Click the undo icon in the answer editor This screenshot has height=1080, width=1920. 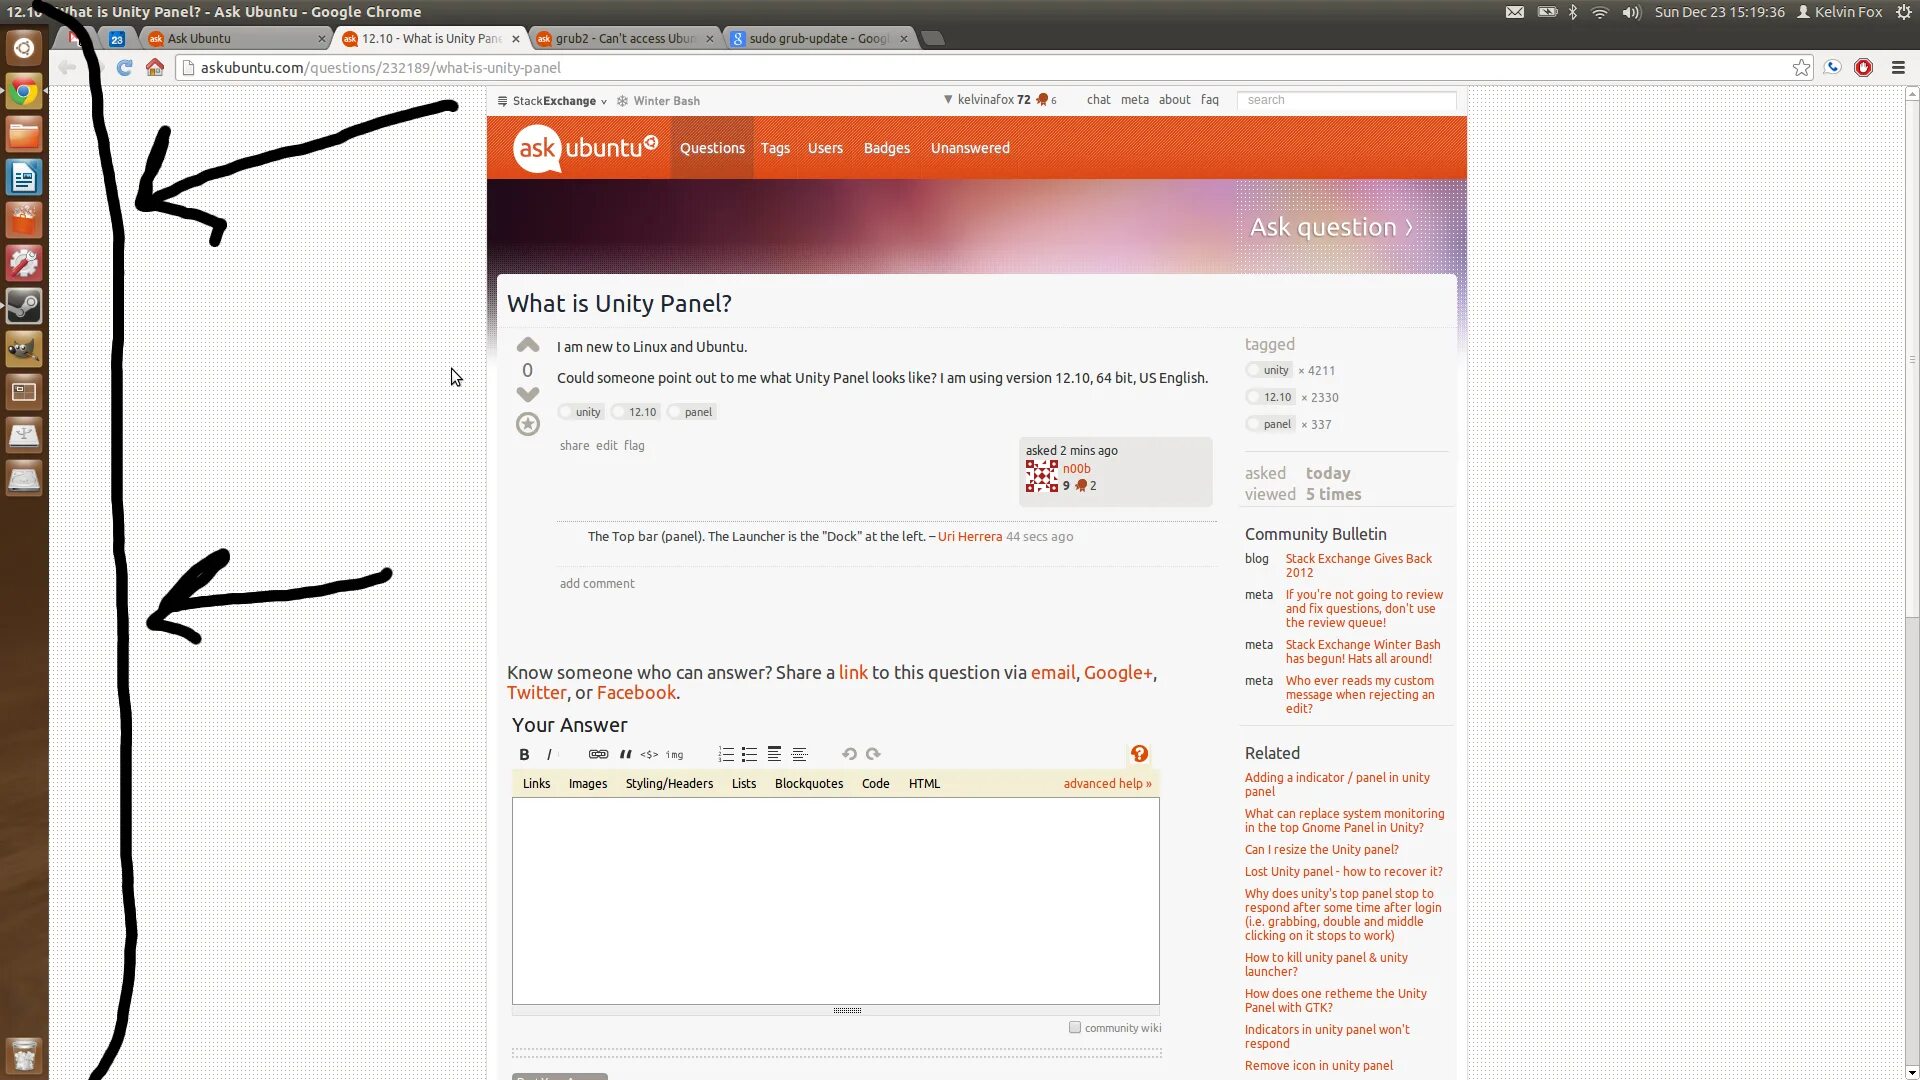849,754
